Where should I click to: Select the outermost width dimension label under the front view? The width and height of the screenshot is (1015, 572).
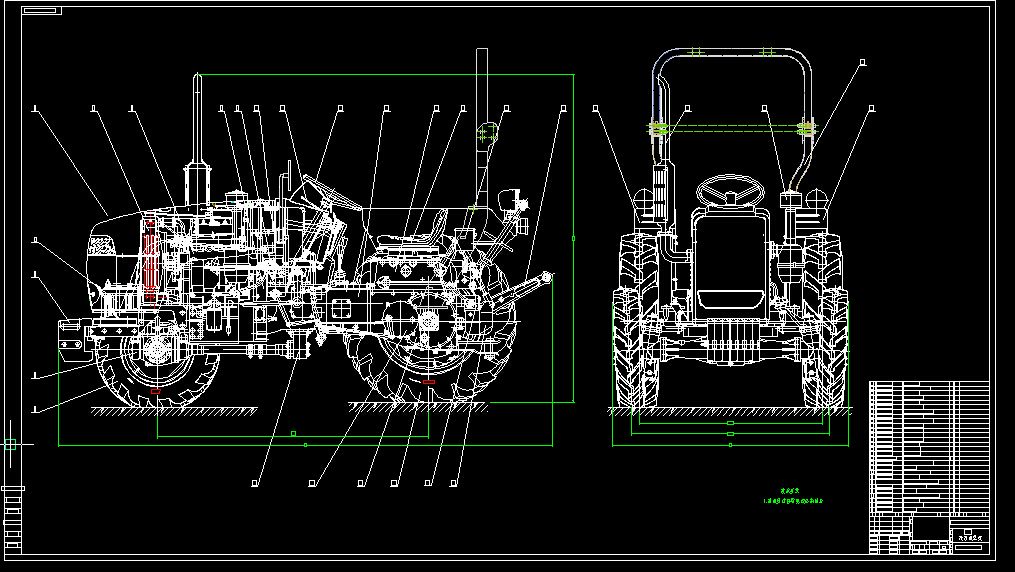pos(730,445)
